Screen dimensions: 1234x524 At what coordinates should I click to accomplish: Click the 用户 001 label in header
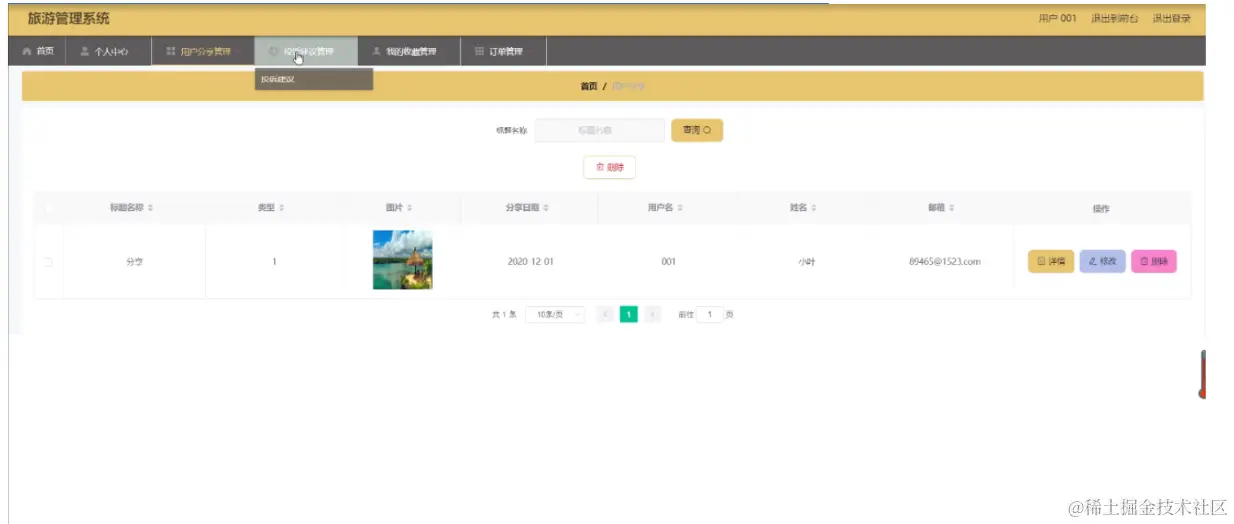point(1058,19)
